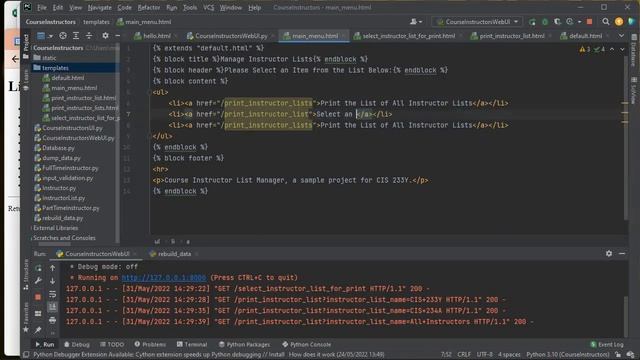
Task: Show the hidden editor tabs chevron
Action: [x=621, y=36]
